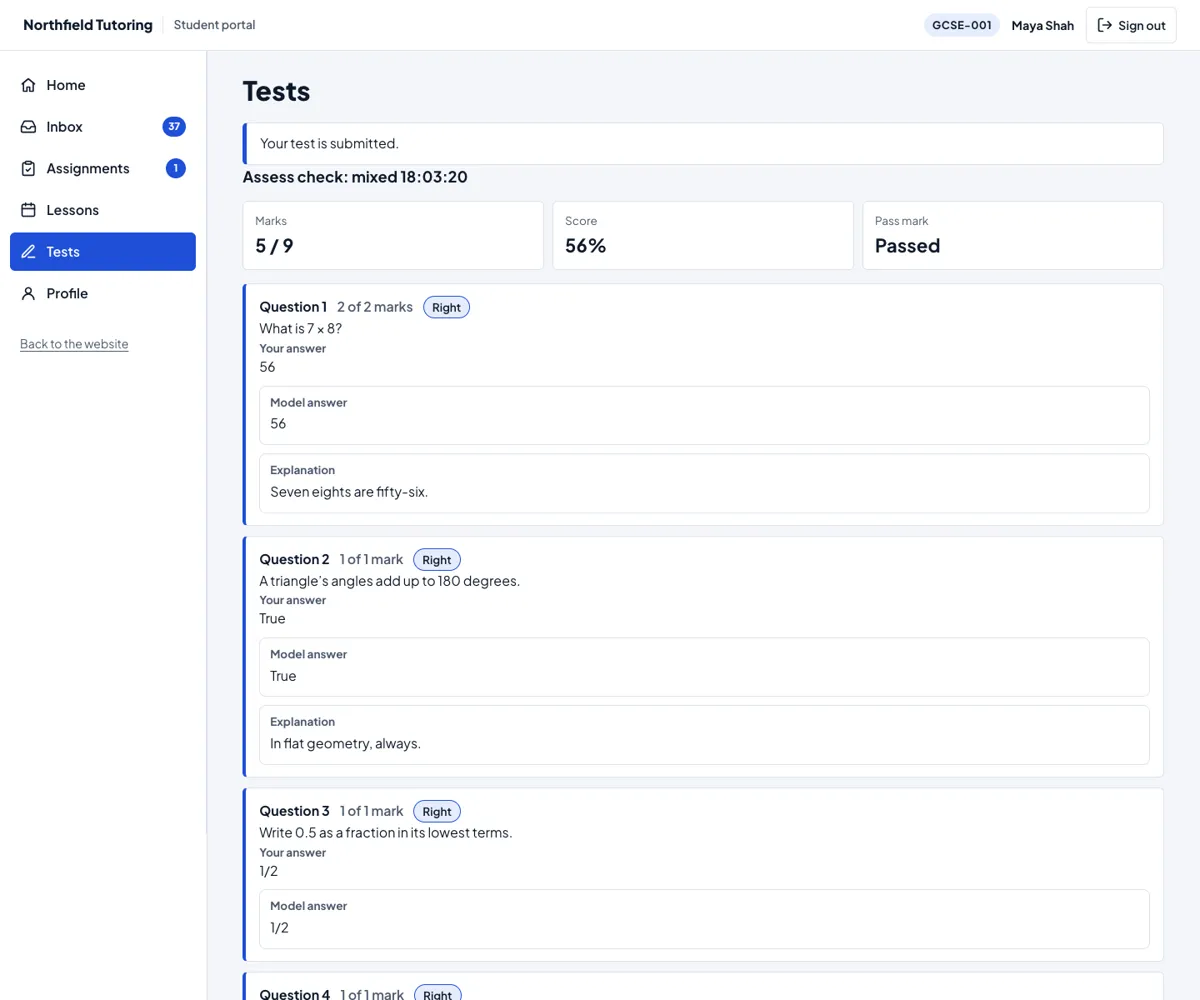Click the Tests page heading
The height and width of the screenshot is (1000, 1200).
click(277, 91)
